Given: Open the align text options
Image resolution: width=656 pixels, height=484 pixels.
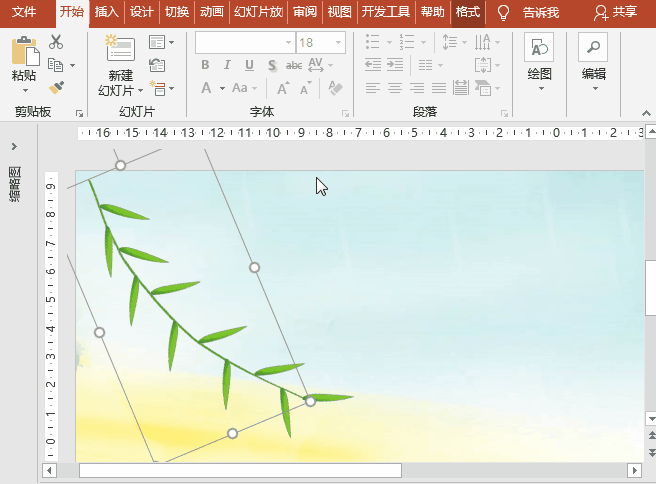Looking at the screenshot, I should [487, 65].
